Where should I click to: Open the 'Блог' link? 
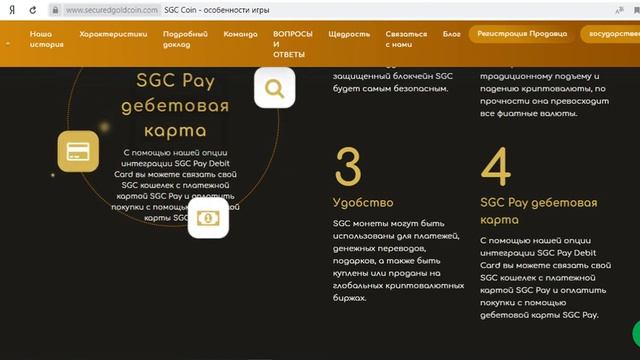[x=451, y=34]
